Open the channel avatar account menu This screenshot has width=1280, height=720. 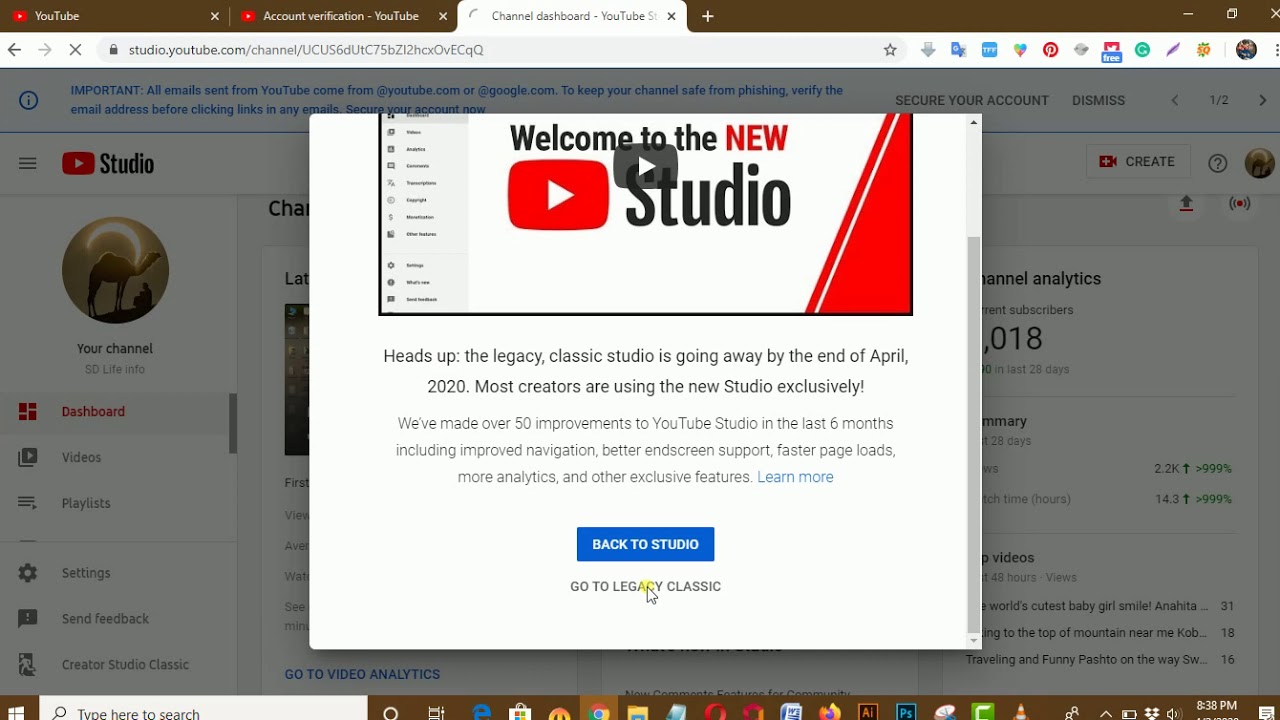pyautogui.click(x=1259, y=163)
